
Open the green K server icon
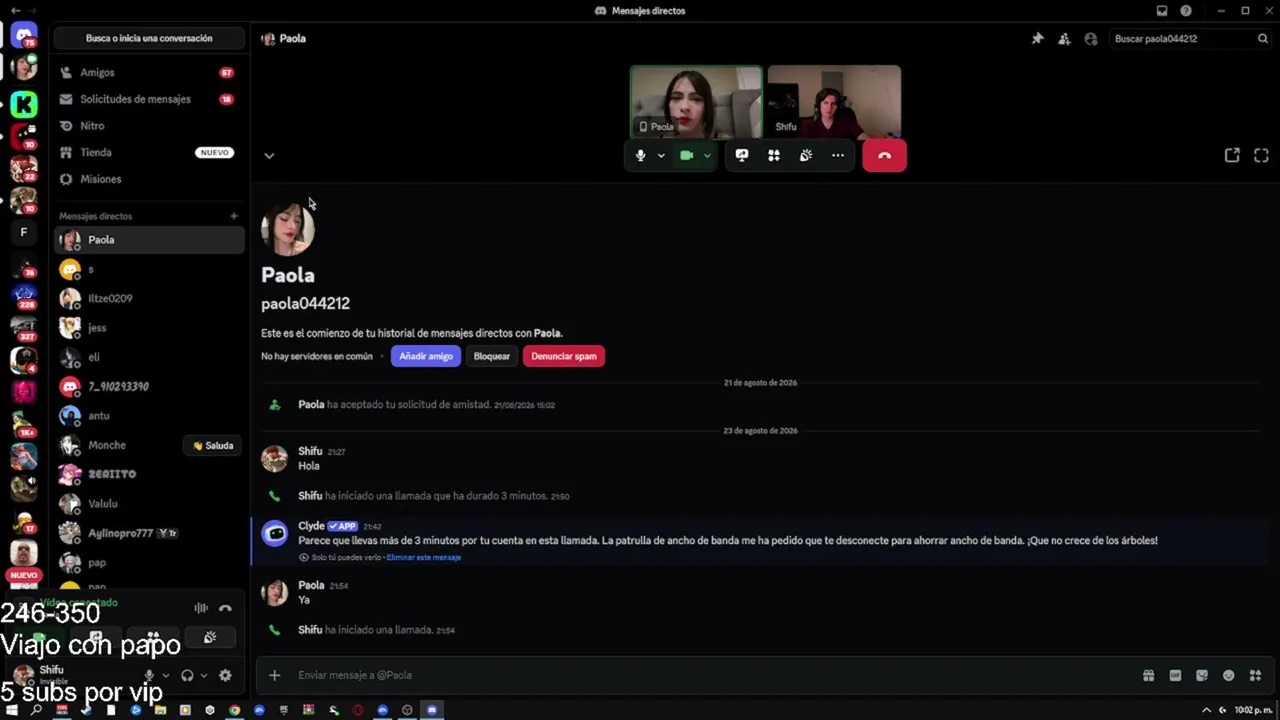24,103
